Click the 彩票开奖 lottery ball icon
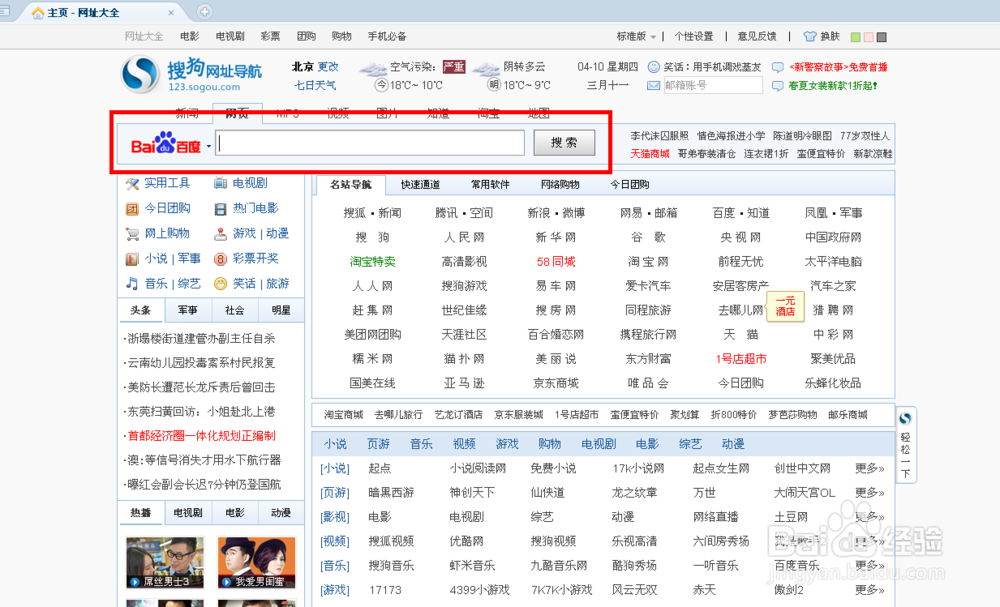This screenshot has width=1000, height=607. coord(221,259)
